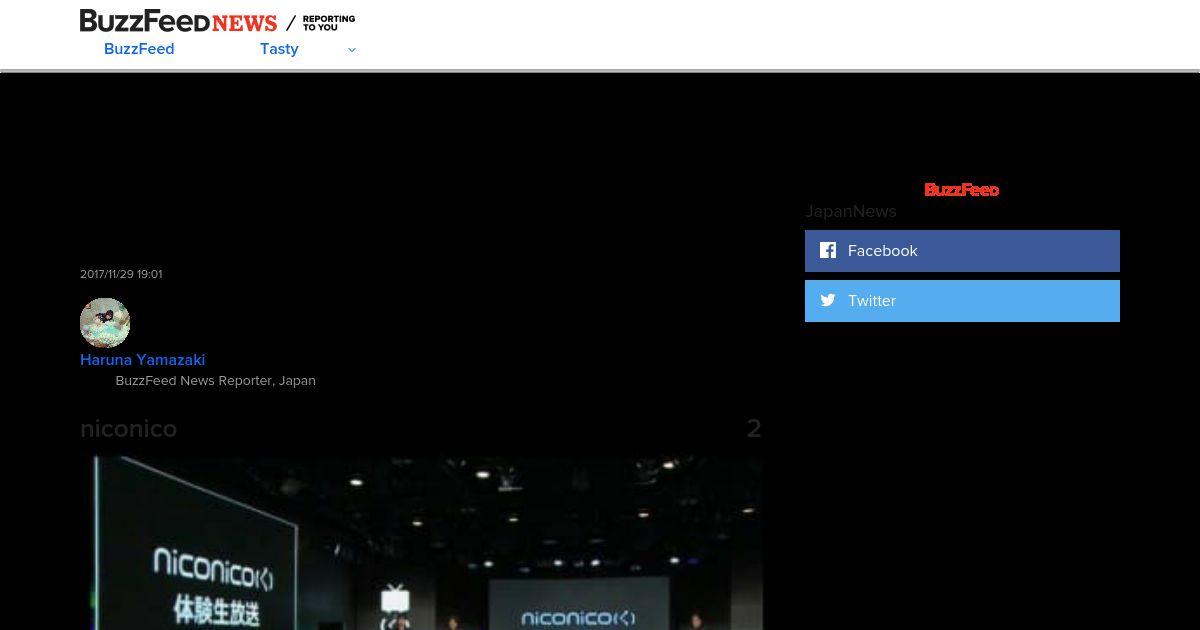Click the article date 2017/11/29 19:01

pyautogui.click(x=121, y=274)
